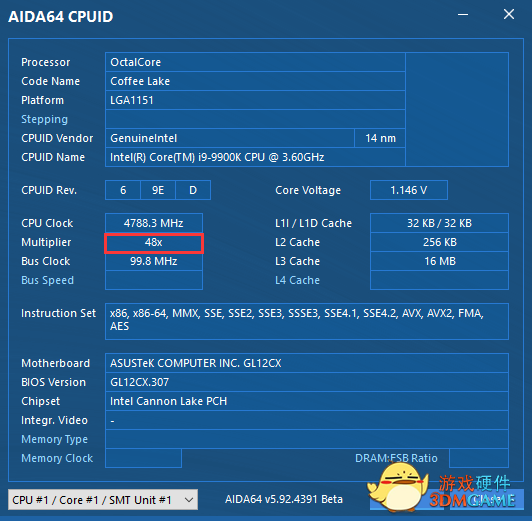Click the 256 KB L2 Cache value

click(439, 242)
